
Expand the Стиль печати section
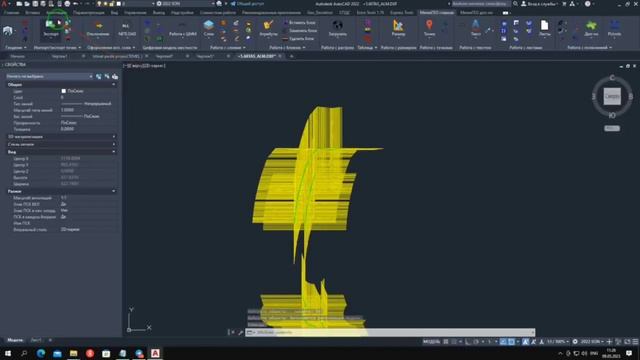113,144
